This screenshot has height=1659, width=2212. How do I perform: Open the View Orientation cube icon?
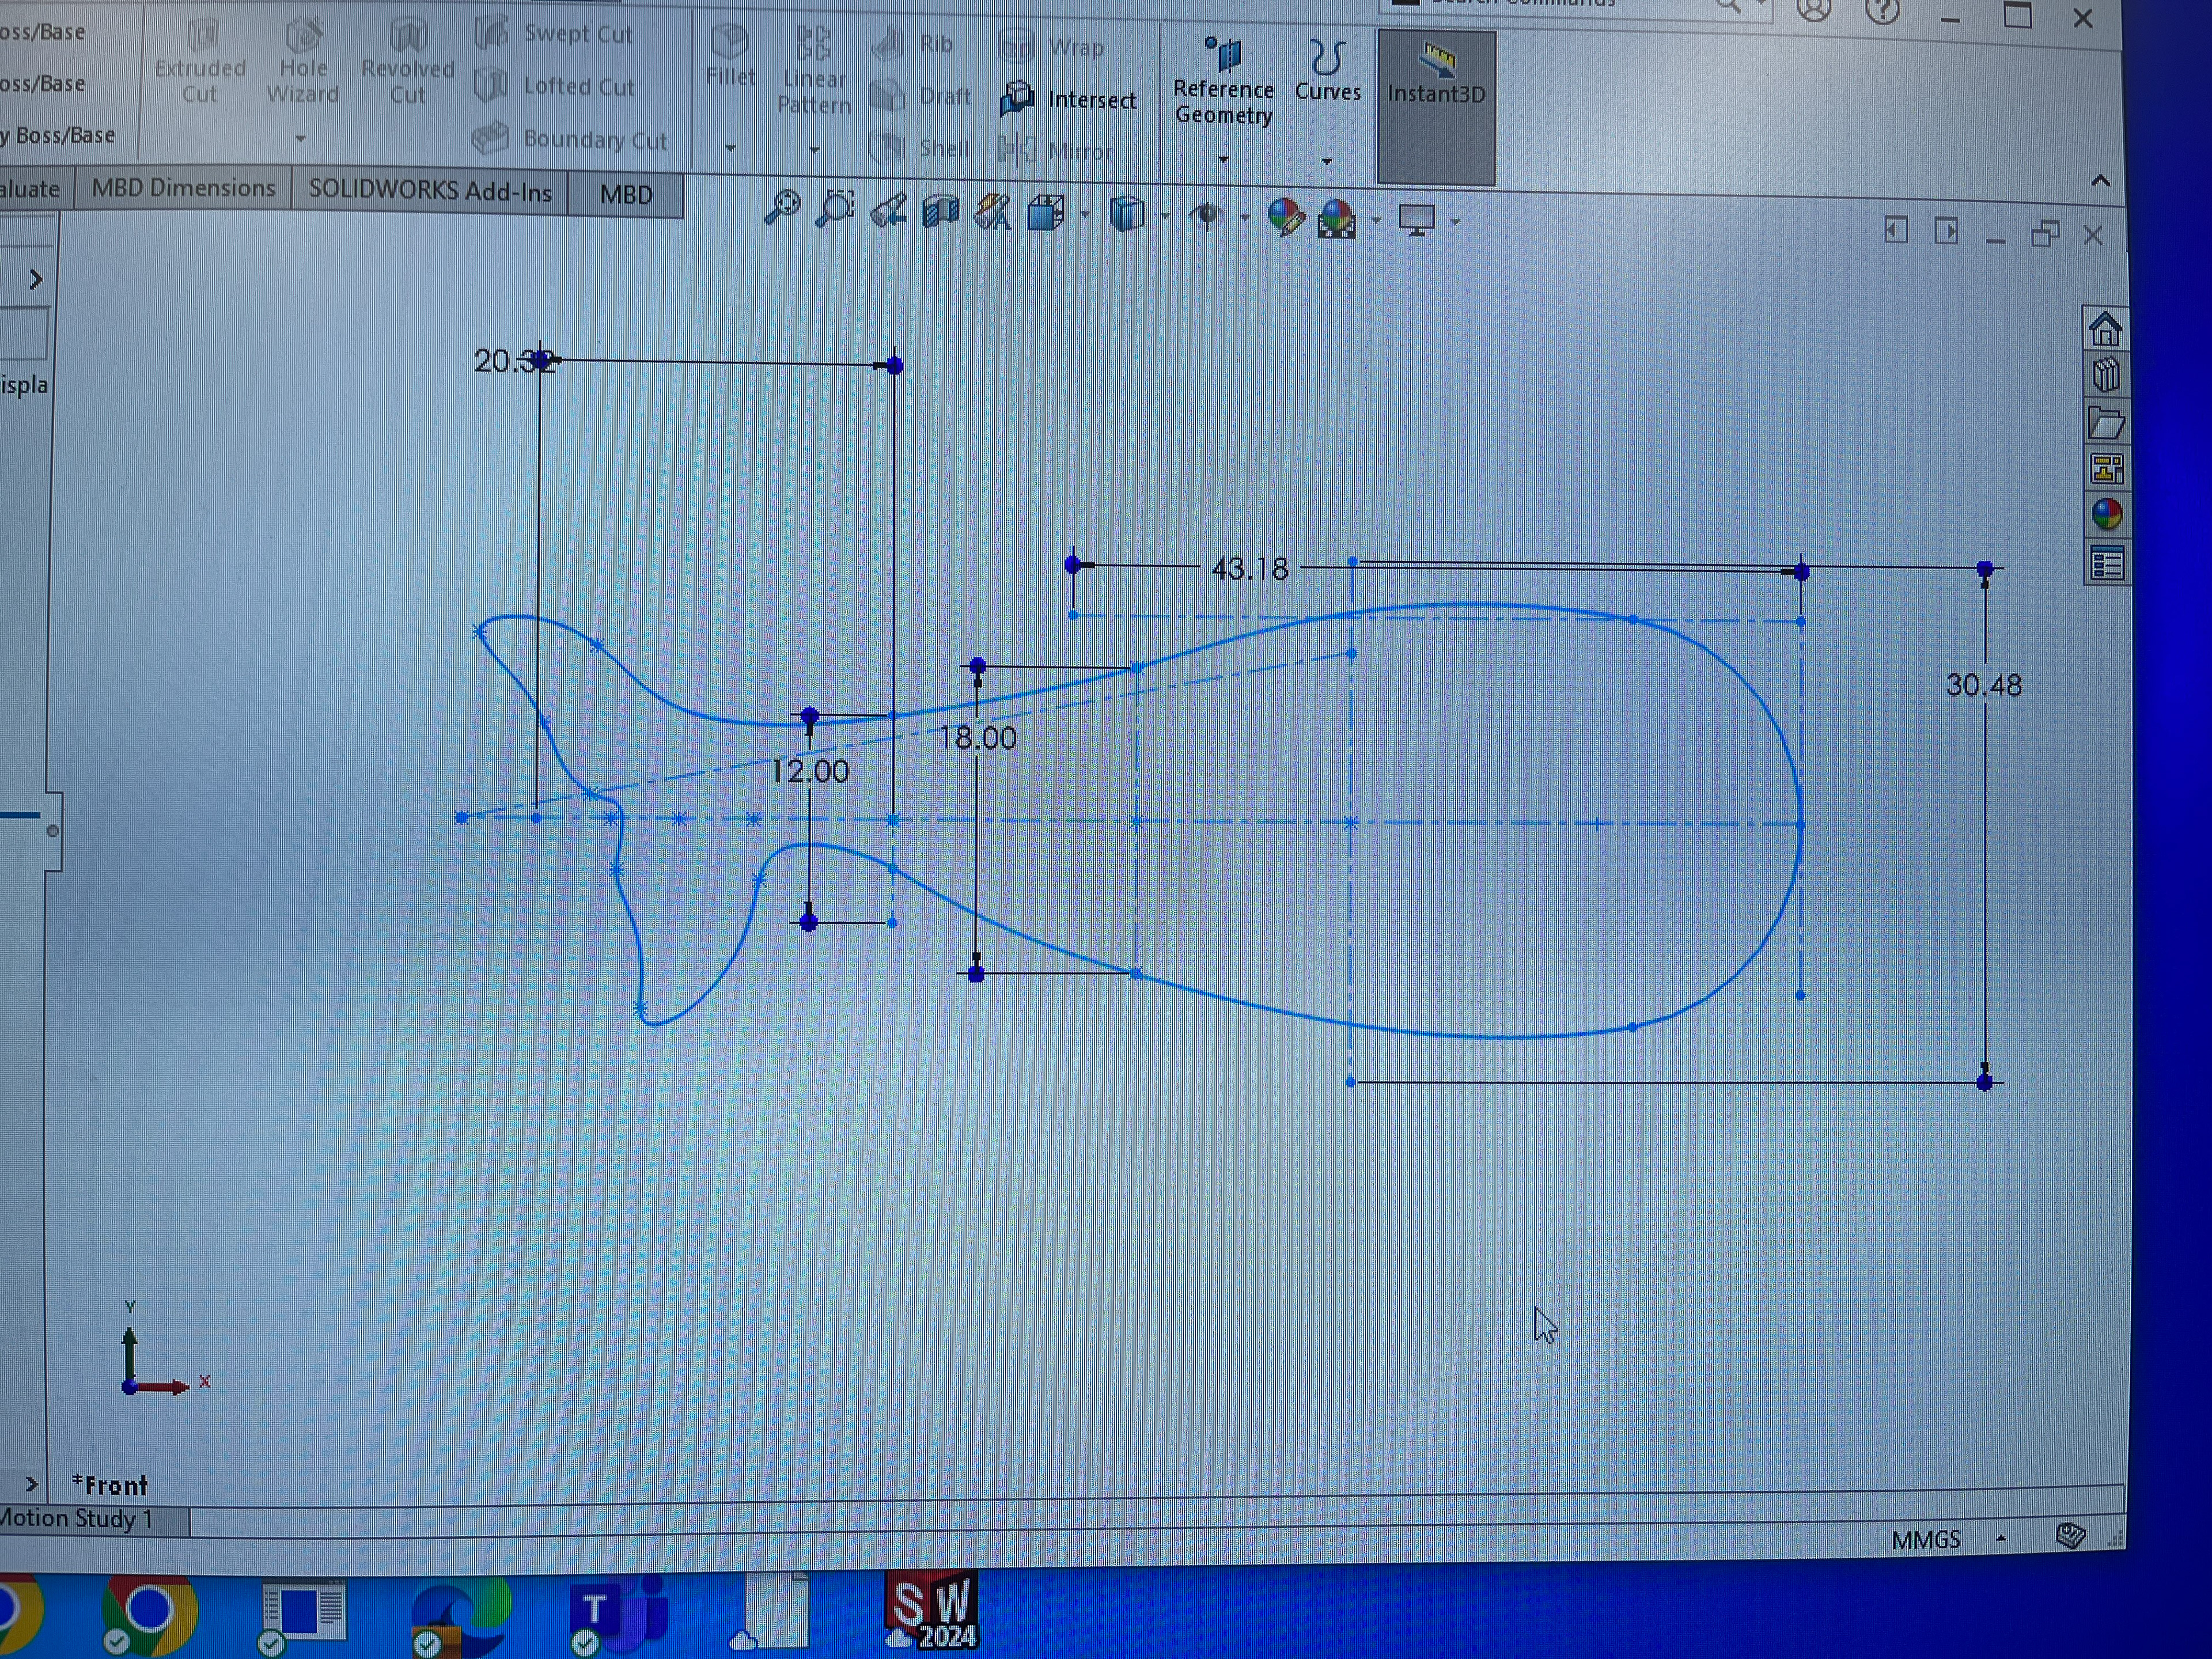pos(1046,213)
